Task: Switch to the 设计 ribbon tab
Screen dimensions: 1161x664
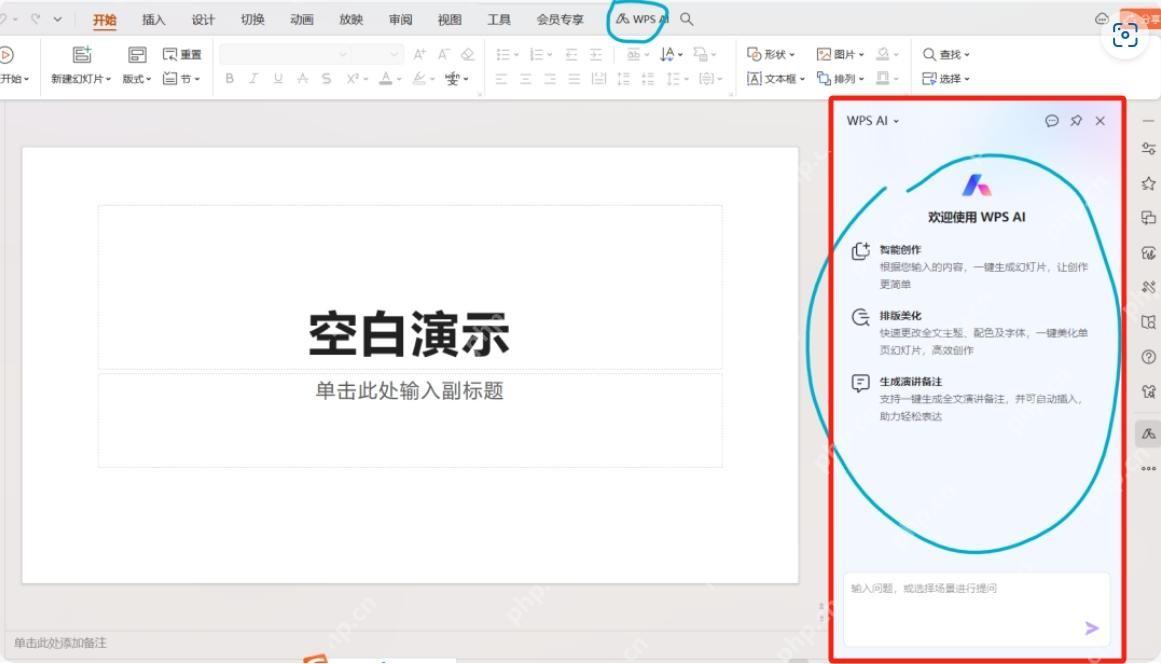Action: click(x=203, y=20)
